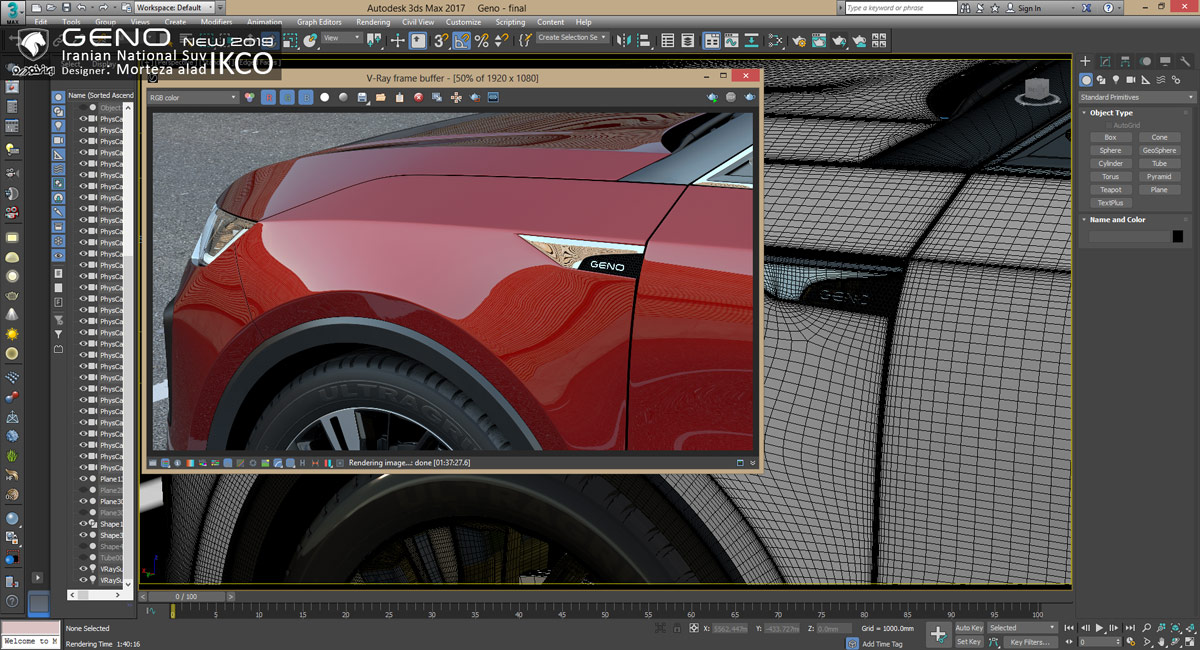Image resolution: width=1200 pixels, height=650 pixels.
Task: Click the GeoSphere primitive button
Action: click(x=1159, y=150)
